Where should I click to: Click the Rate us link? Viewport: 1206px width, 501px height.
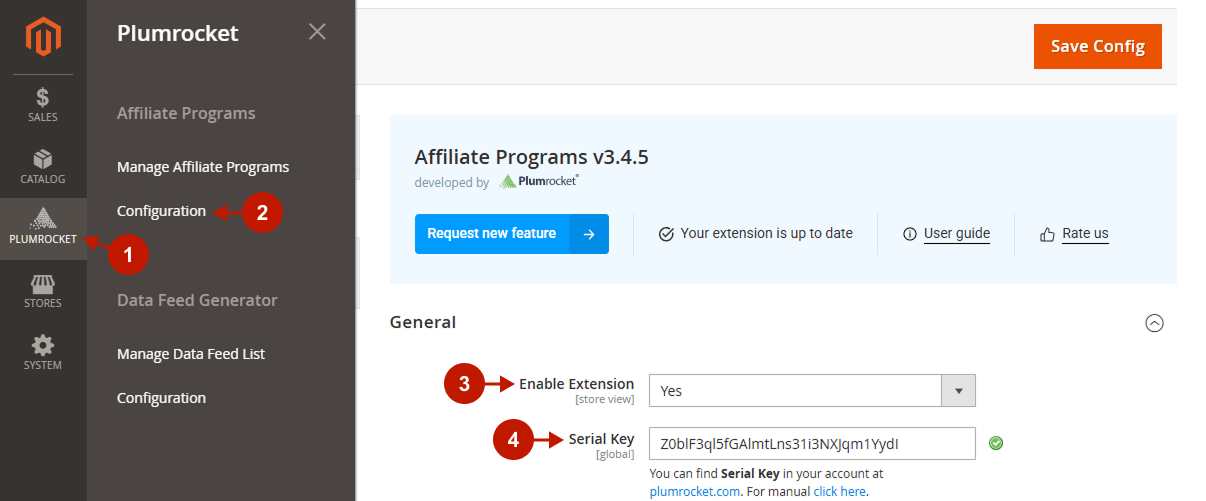point(1085,233)
